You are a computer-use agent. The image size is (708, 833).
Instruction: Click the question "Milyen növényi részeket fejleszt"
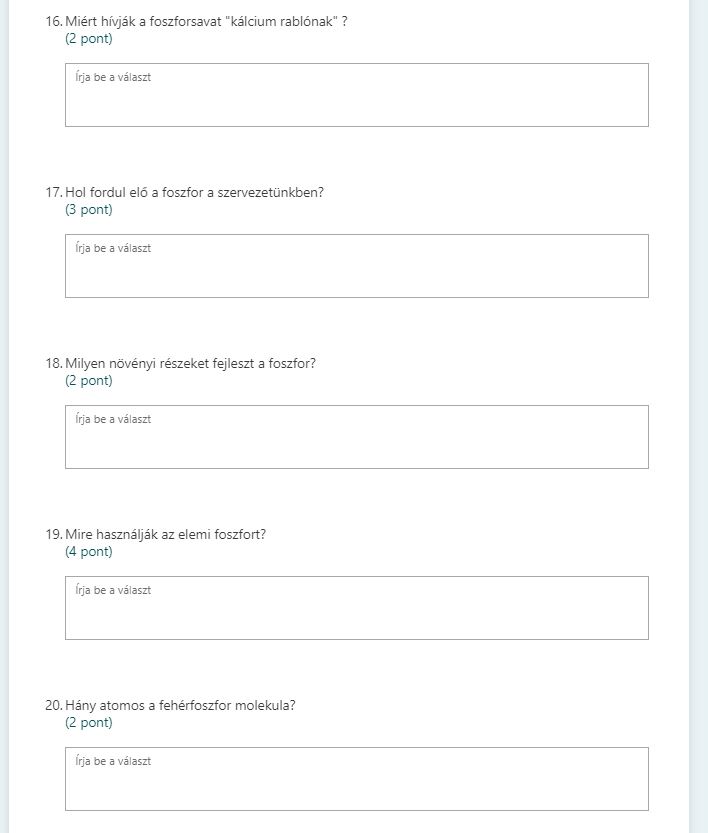click(190, 363)
